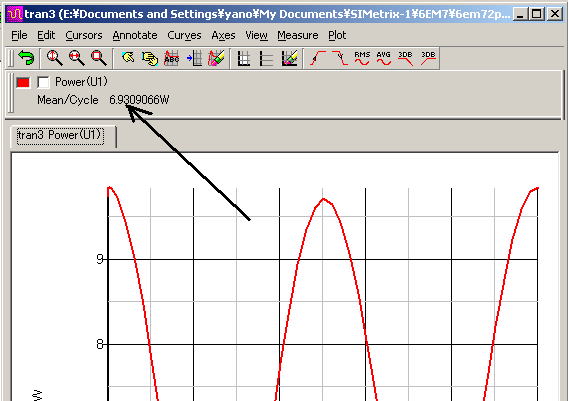Click the zoom box magnifier icon

coord(99,58)
